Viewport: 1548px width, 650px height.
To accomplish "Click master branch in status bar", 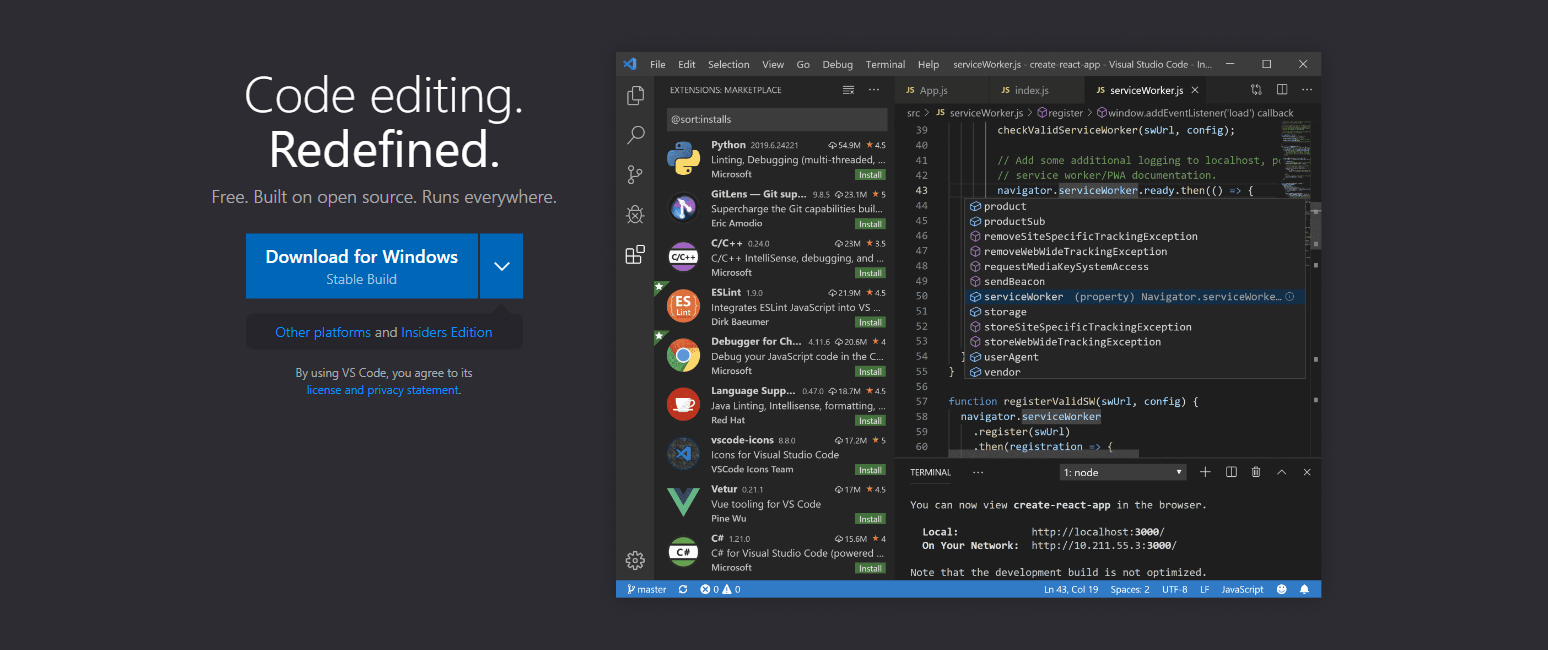I will pyautogui.click(x=647, y=590).
